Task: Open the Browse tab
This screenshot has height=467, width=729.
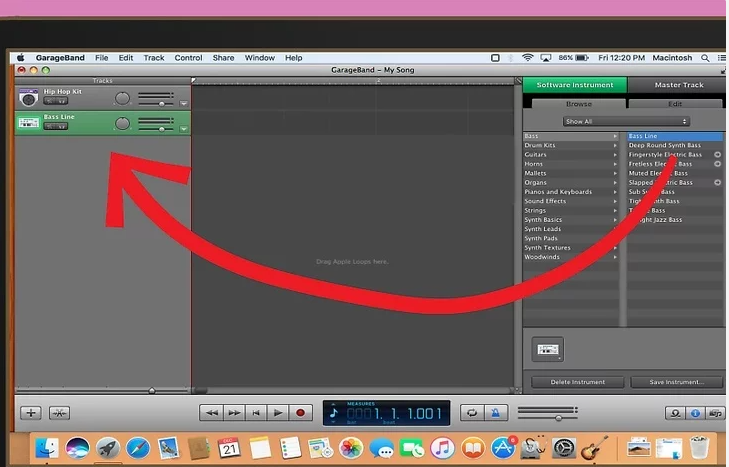Action: point(578,104)
